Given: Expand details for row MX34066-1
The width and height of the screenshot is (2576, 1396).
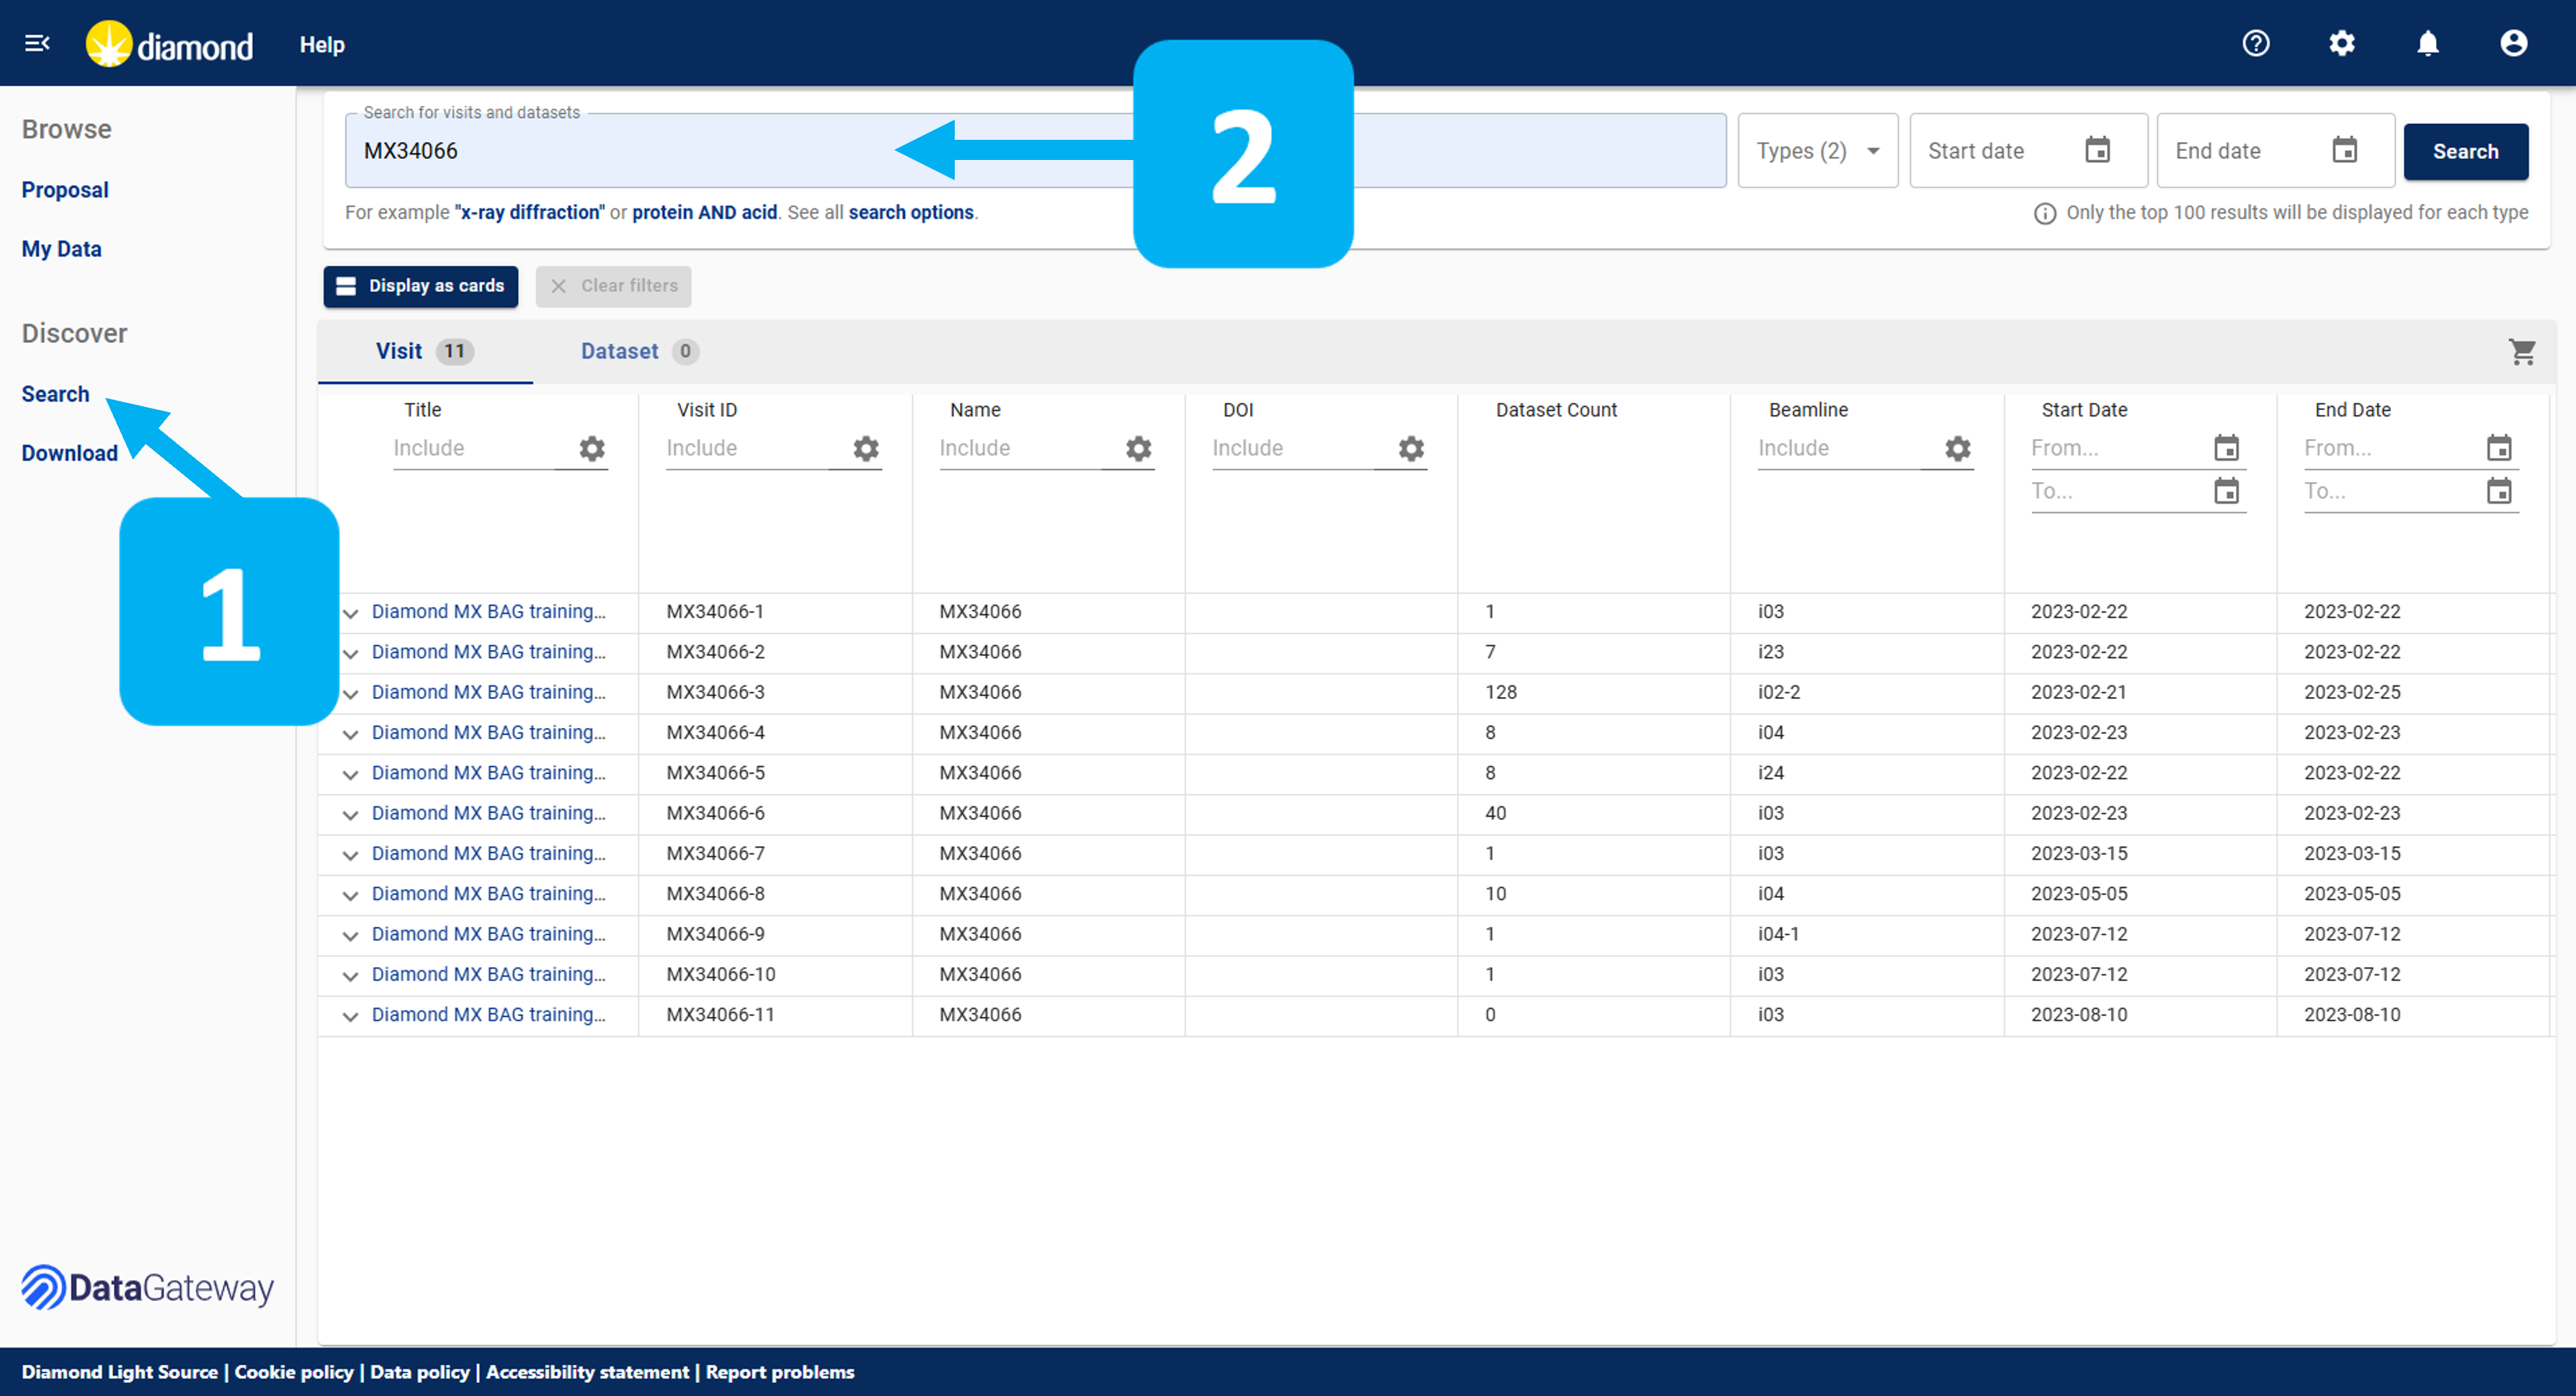Looking at the screenshot, I should [350, 613].
